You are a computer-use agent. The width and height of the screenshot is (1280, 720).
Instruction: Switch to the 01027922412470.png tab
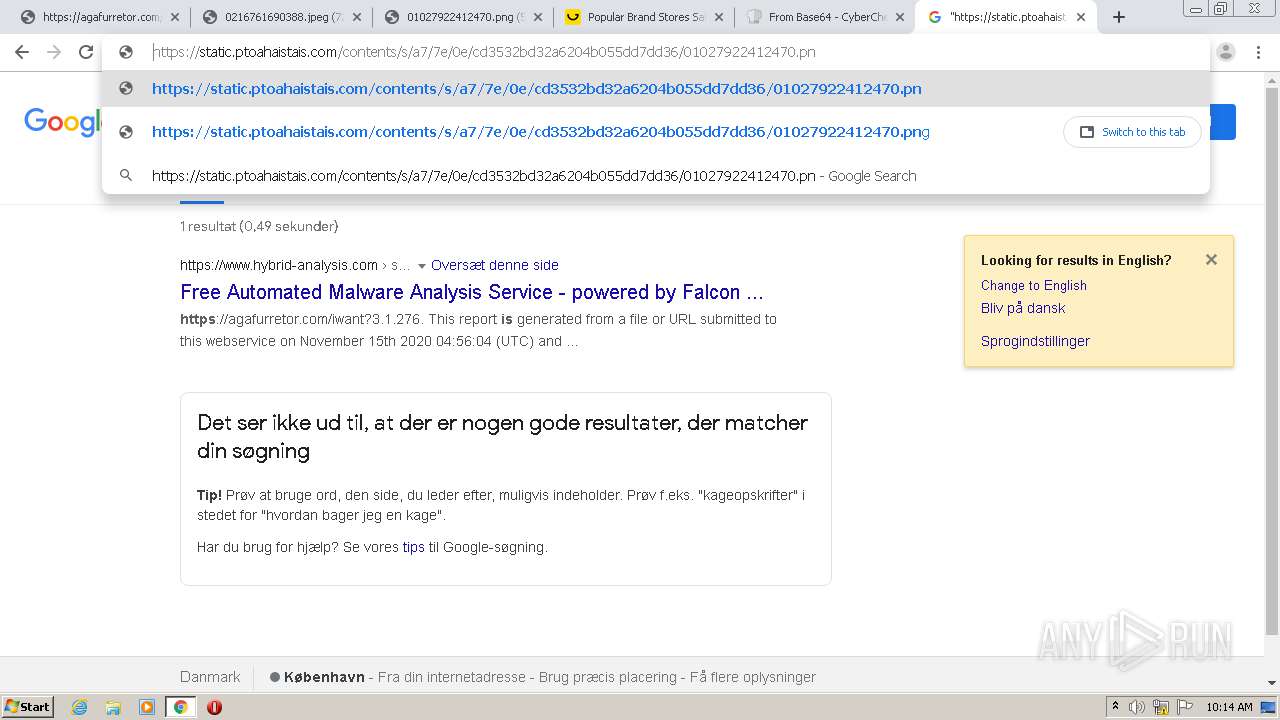click(462, 17)
